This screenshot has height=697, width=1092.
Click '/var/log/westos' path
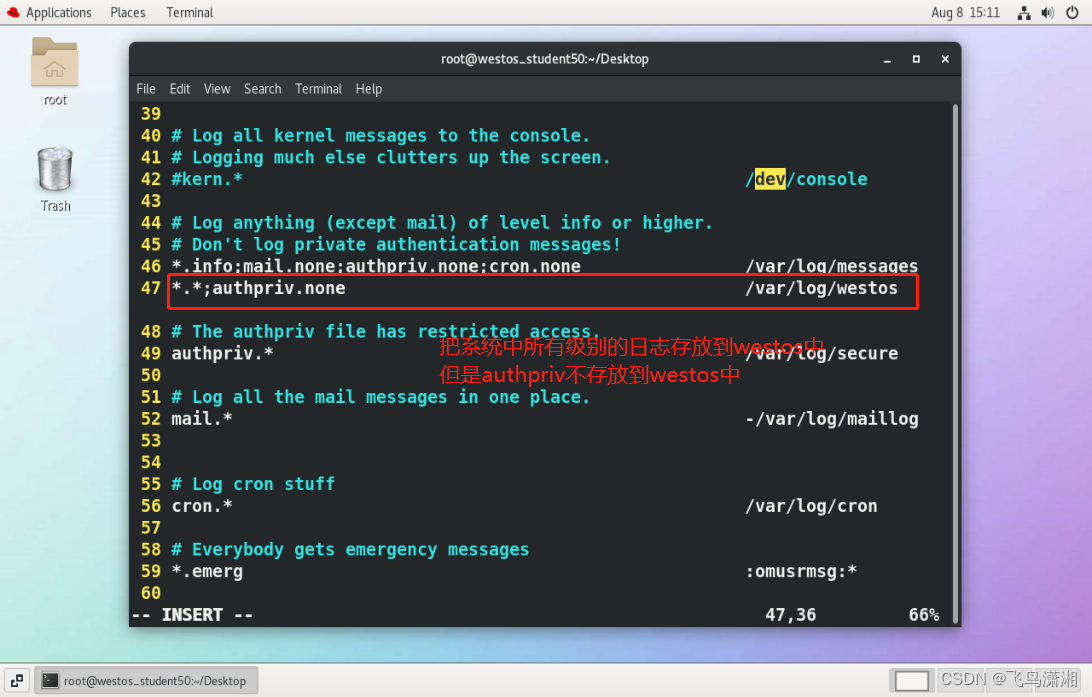(x=821, y=288)
